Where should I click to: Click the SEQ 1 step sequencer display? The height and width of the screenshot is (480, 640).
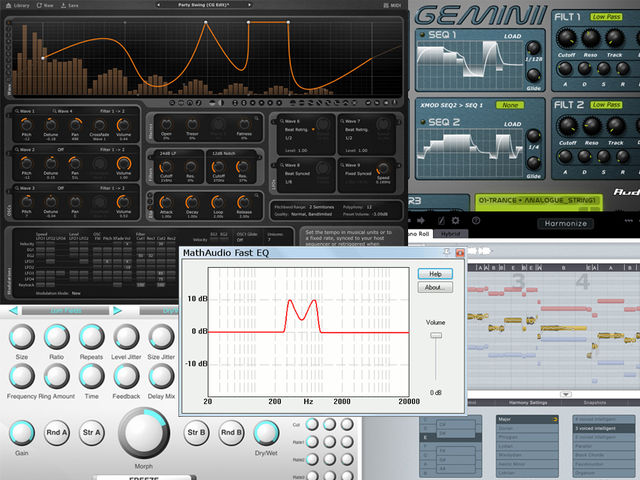tap(469, 63)
